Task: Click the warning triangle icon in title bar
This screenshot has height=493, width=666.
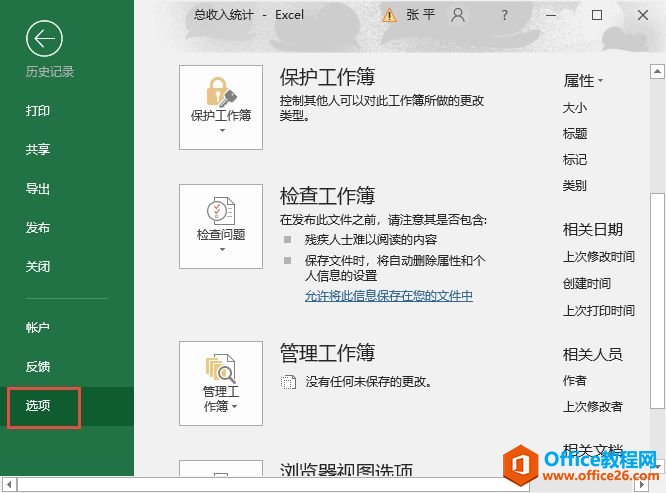Action: (x=389, y=15)
